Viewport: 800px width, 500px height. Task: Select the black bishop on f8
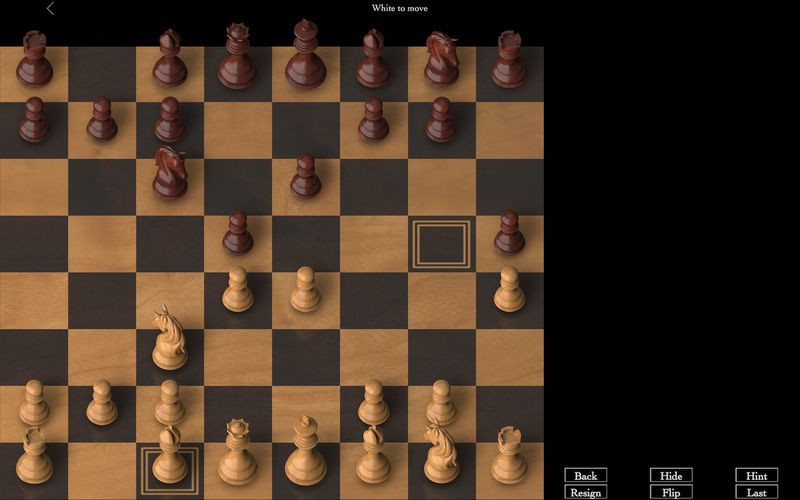373,58
